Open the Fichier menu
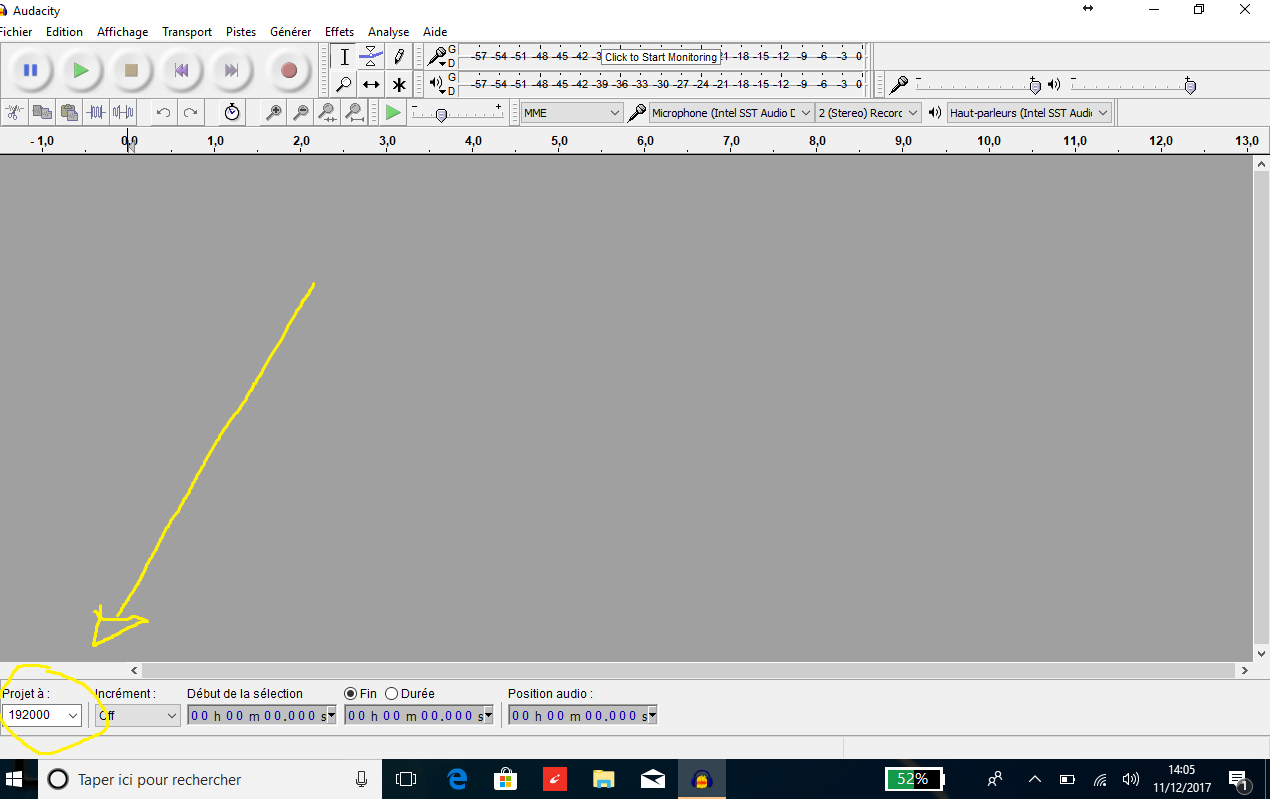1280x800 pixels. point(15,32)
